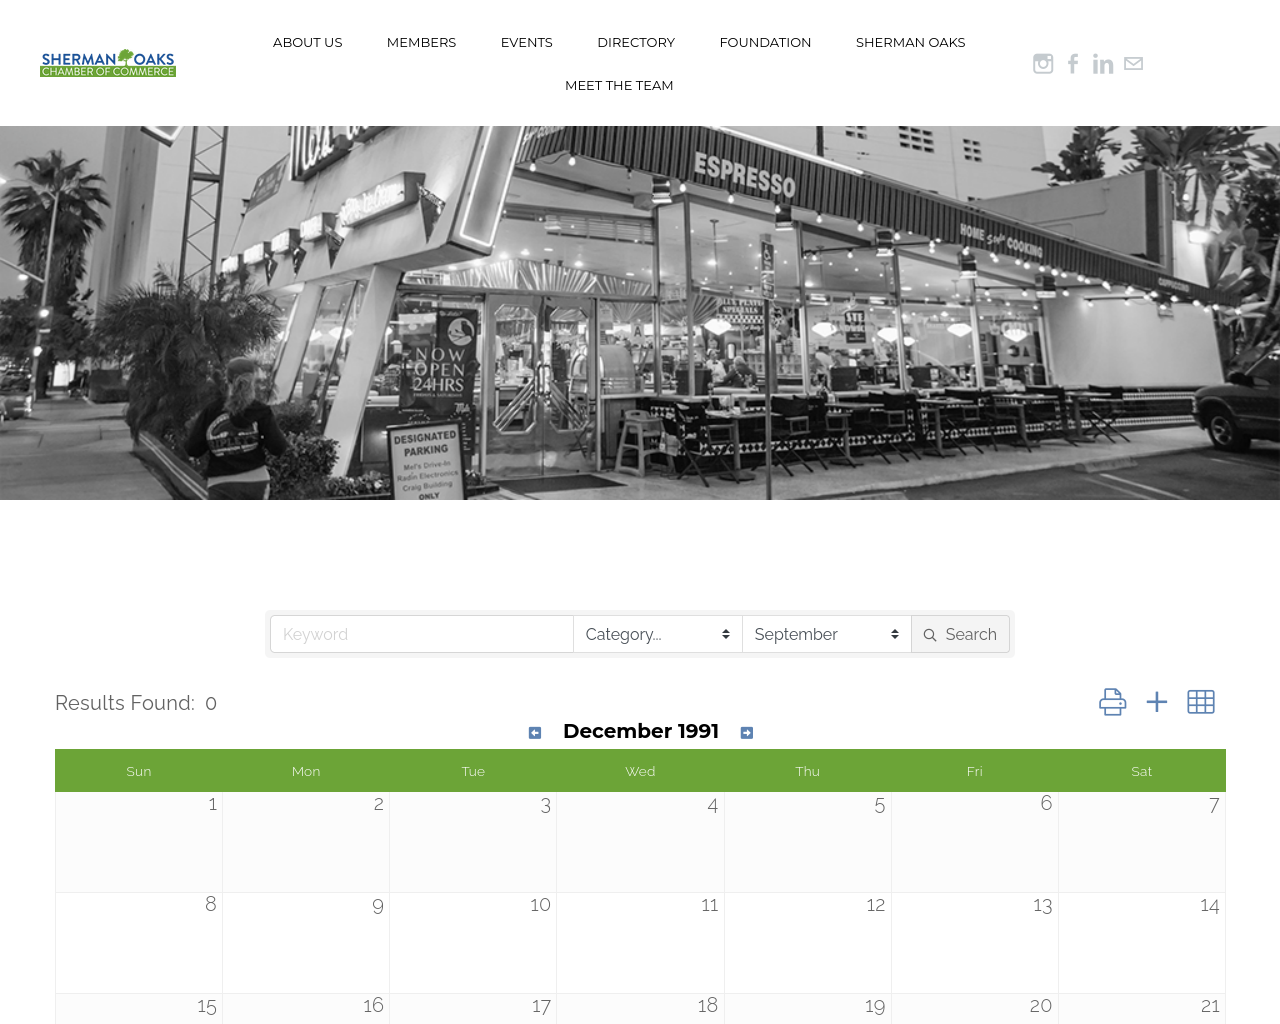Open the Sherman Oaks menu

pos(911,42)
